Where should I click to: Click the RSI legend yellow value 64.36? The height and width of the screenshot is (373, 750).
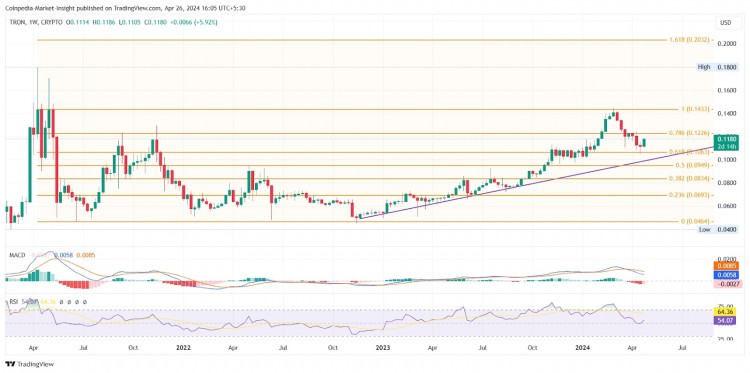(x=49, y=302)
